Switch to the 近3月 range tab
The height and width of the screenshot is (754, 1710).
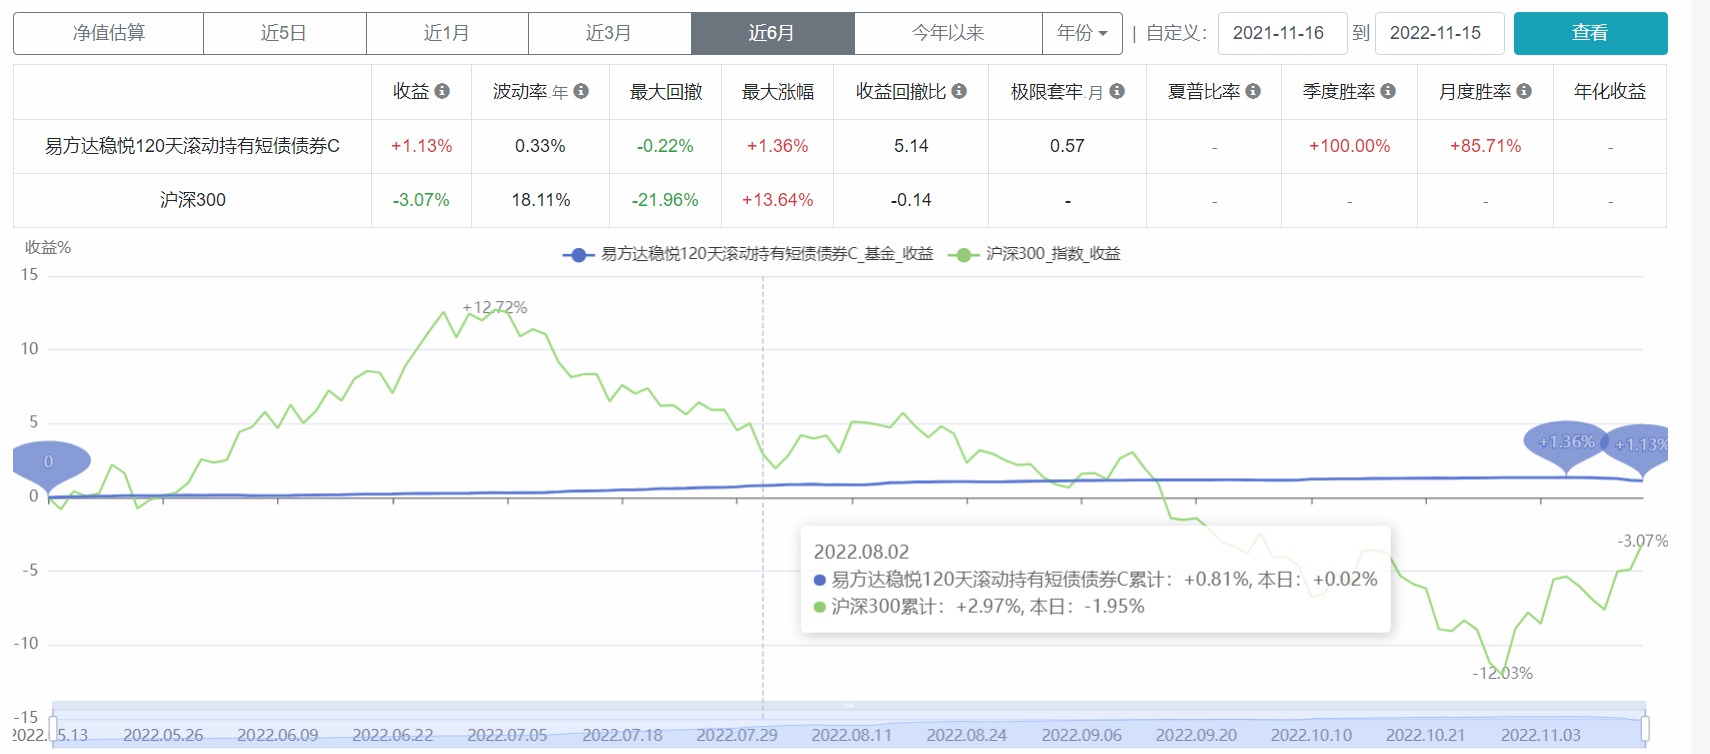[609, 33]
